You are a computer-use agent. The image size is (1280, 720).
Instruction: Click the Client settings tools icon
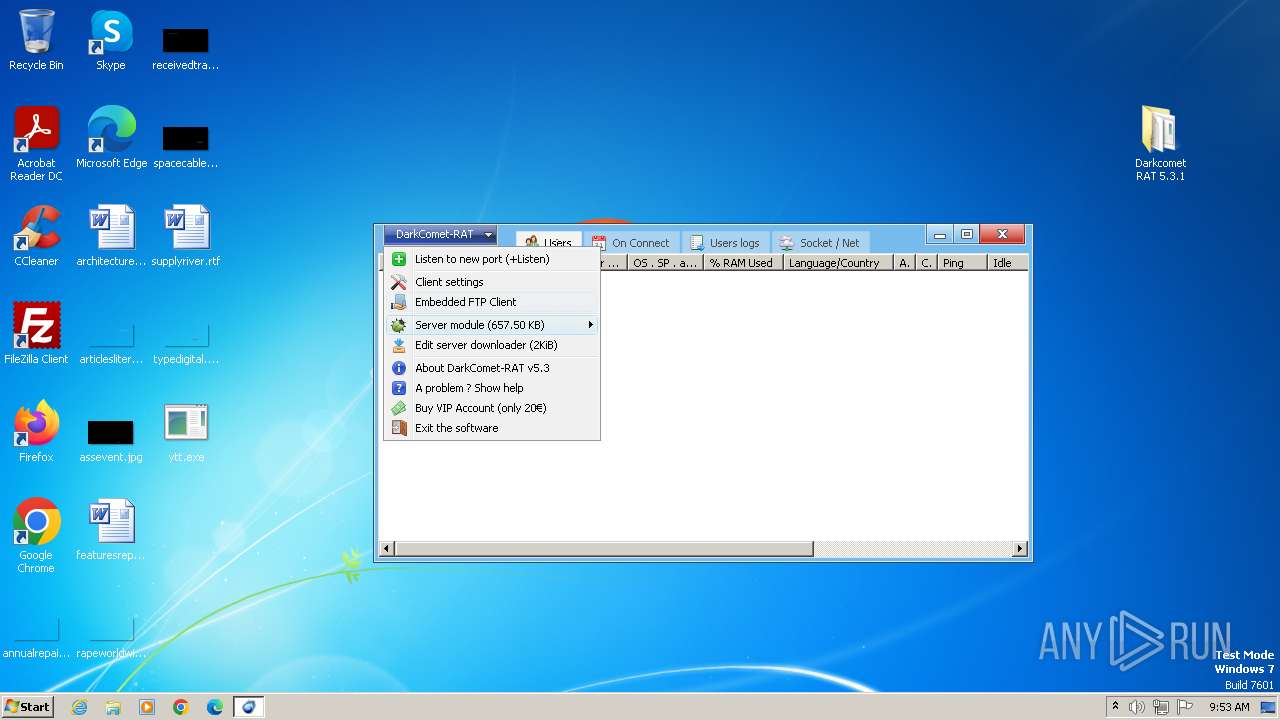pos(399,282)
